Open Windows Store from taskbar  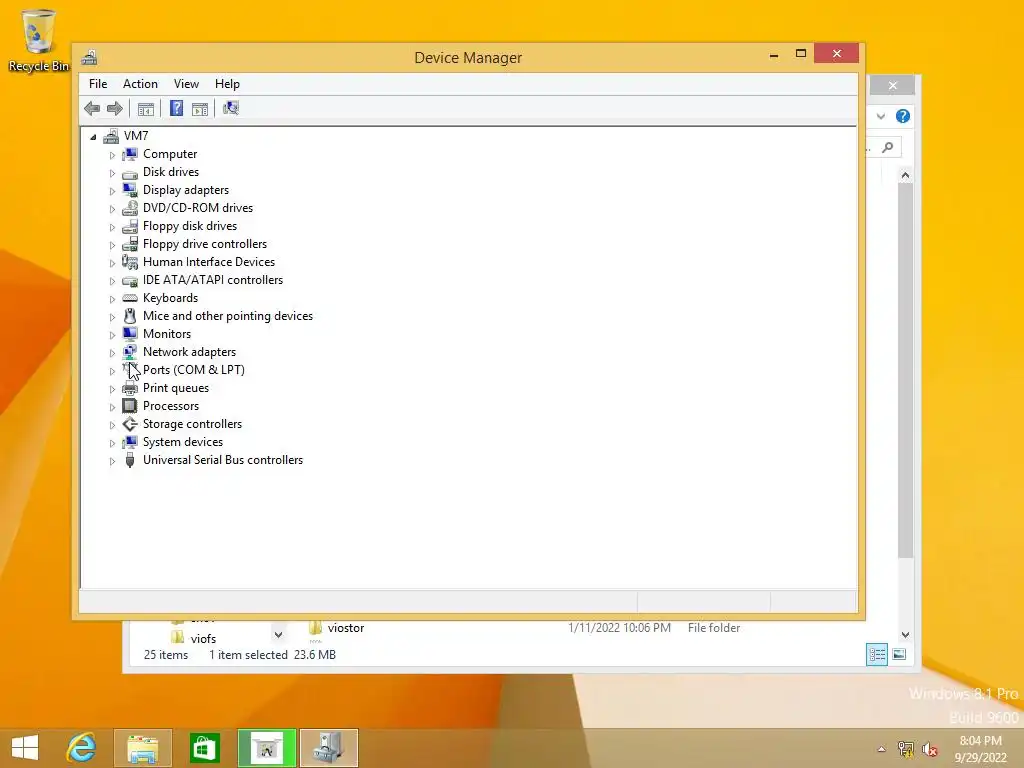[x=204, y=748]
